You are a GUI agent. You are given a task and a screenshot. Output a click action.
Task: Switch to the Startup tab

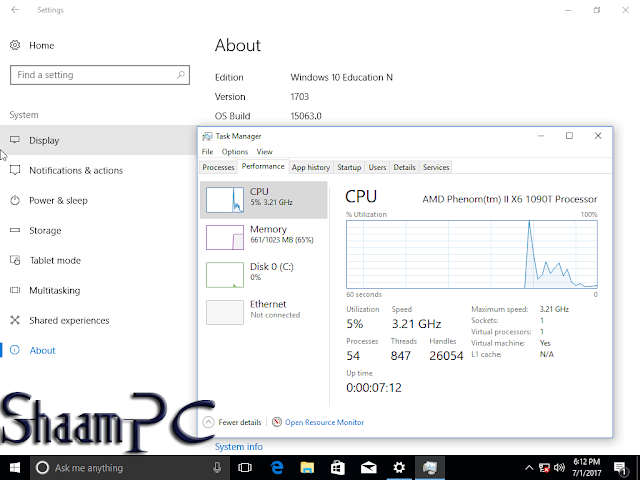click(x=349, y=167)
